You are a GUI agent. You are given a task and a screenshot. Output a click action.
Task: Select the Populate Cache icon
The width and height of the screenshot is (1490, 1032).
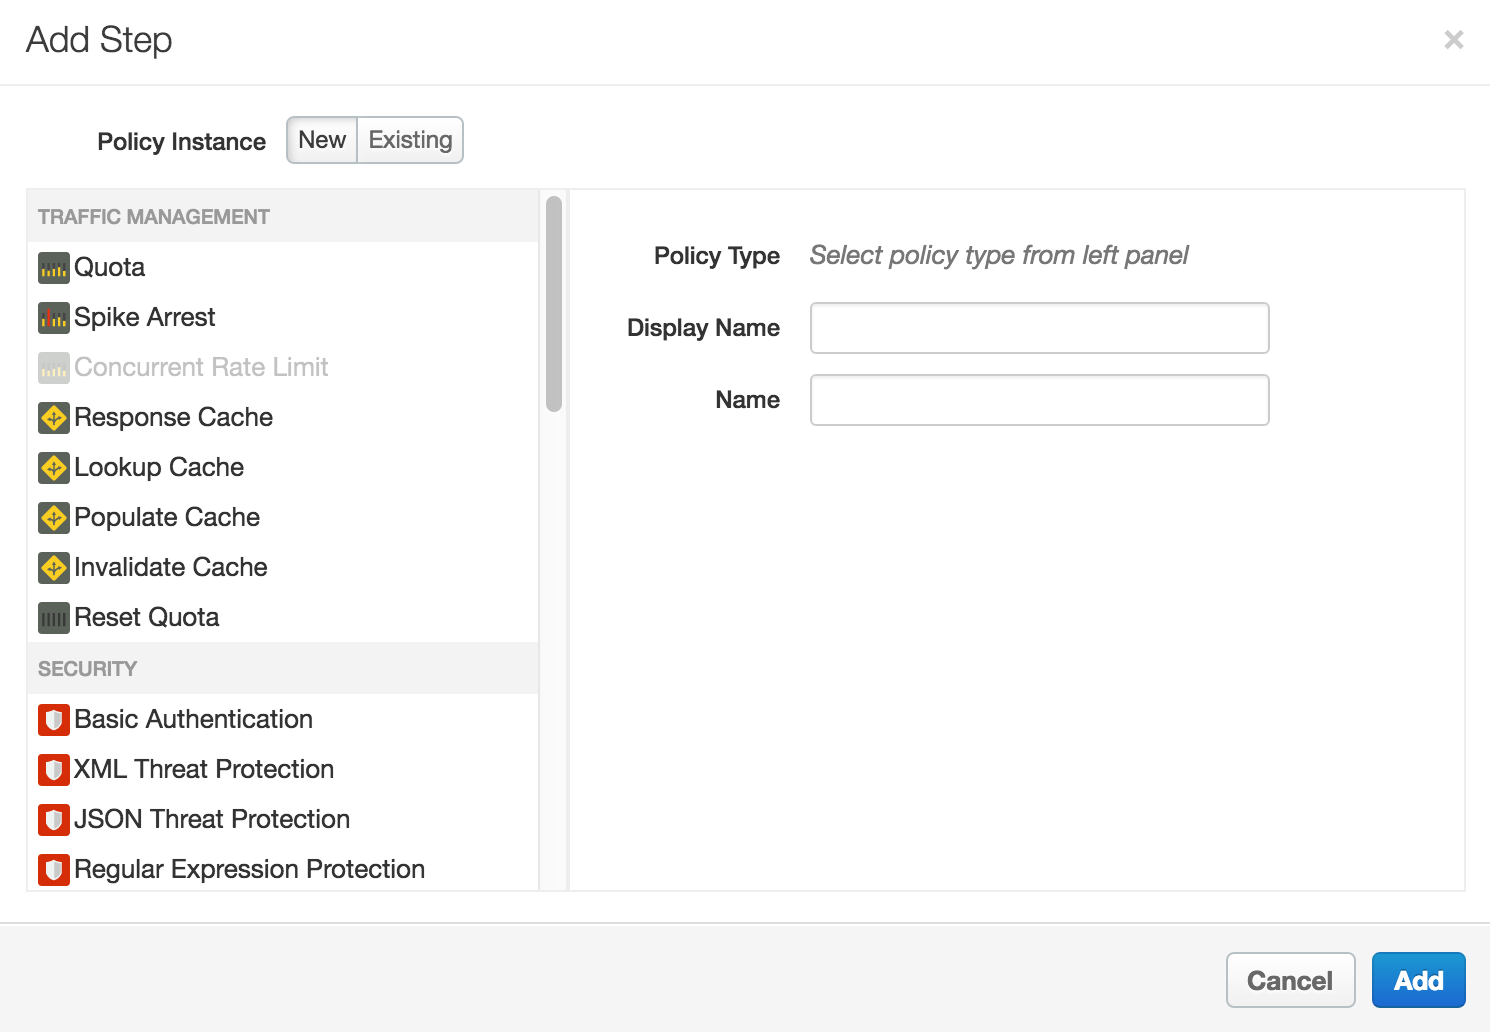coord(53,518)
